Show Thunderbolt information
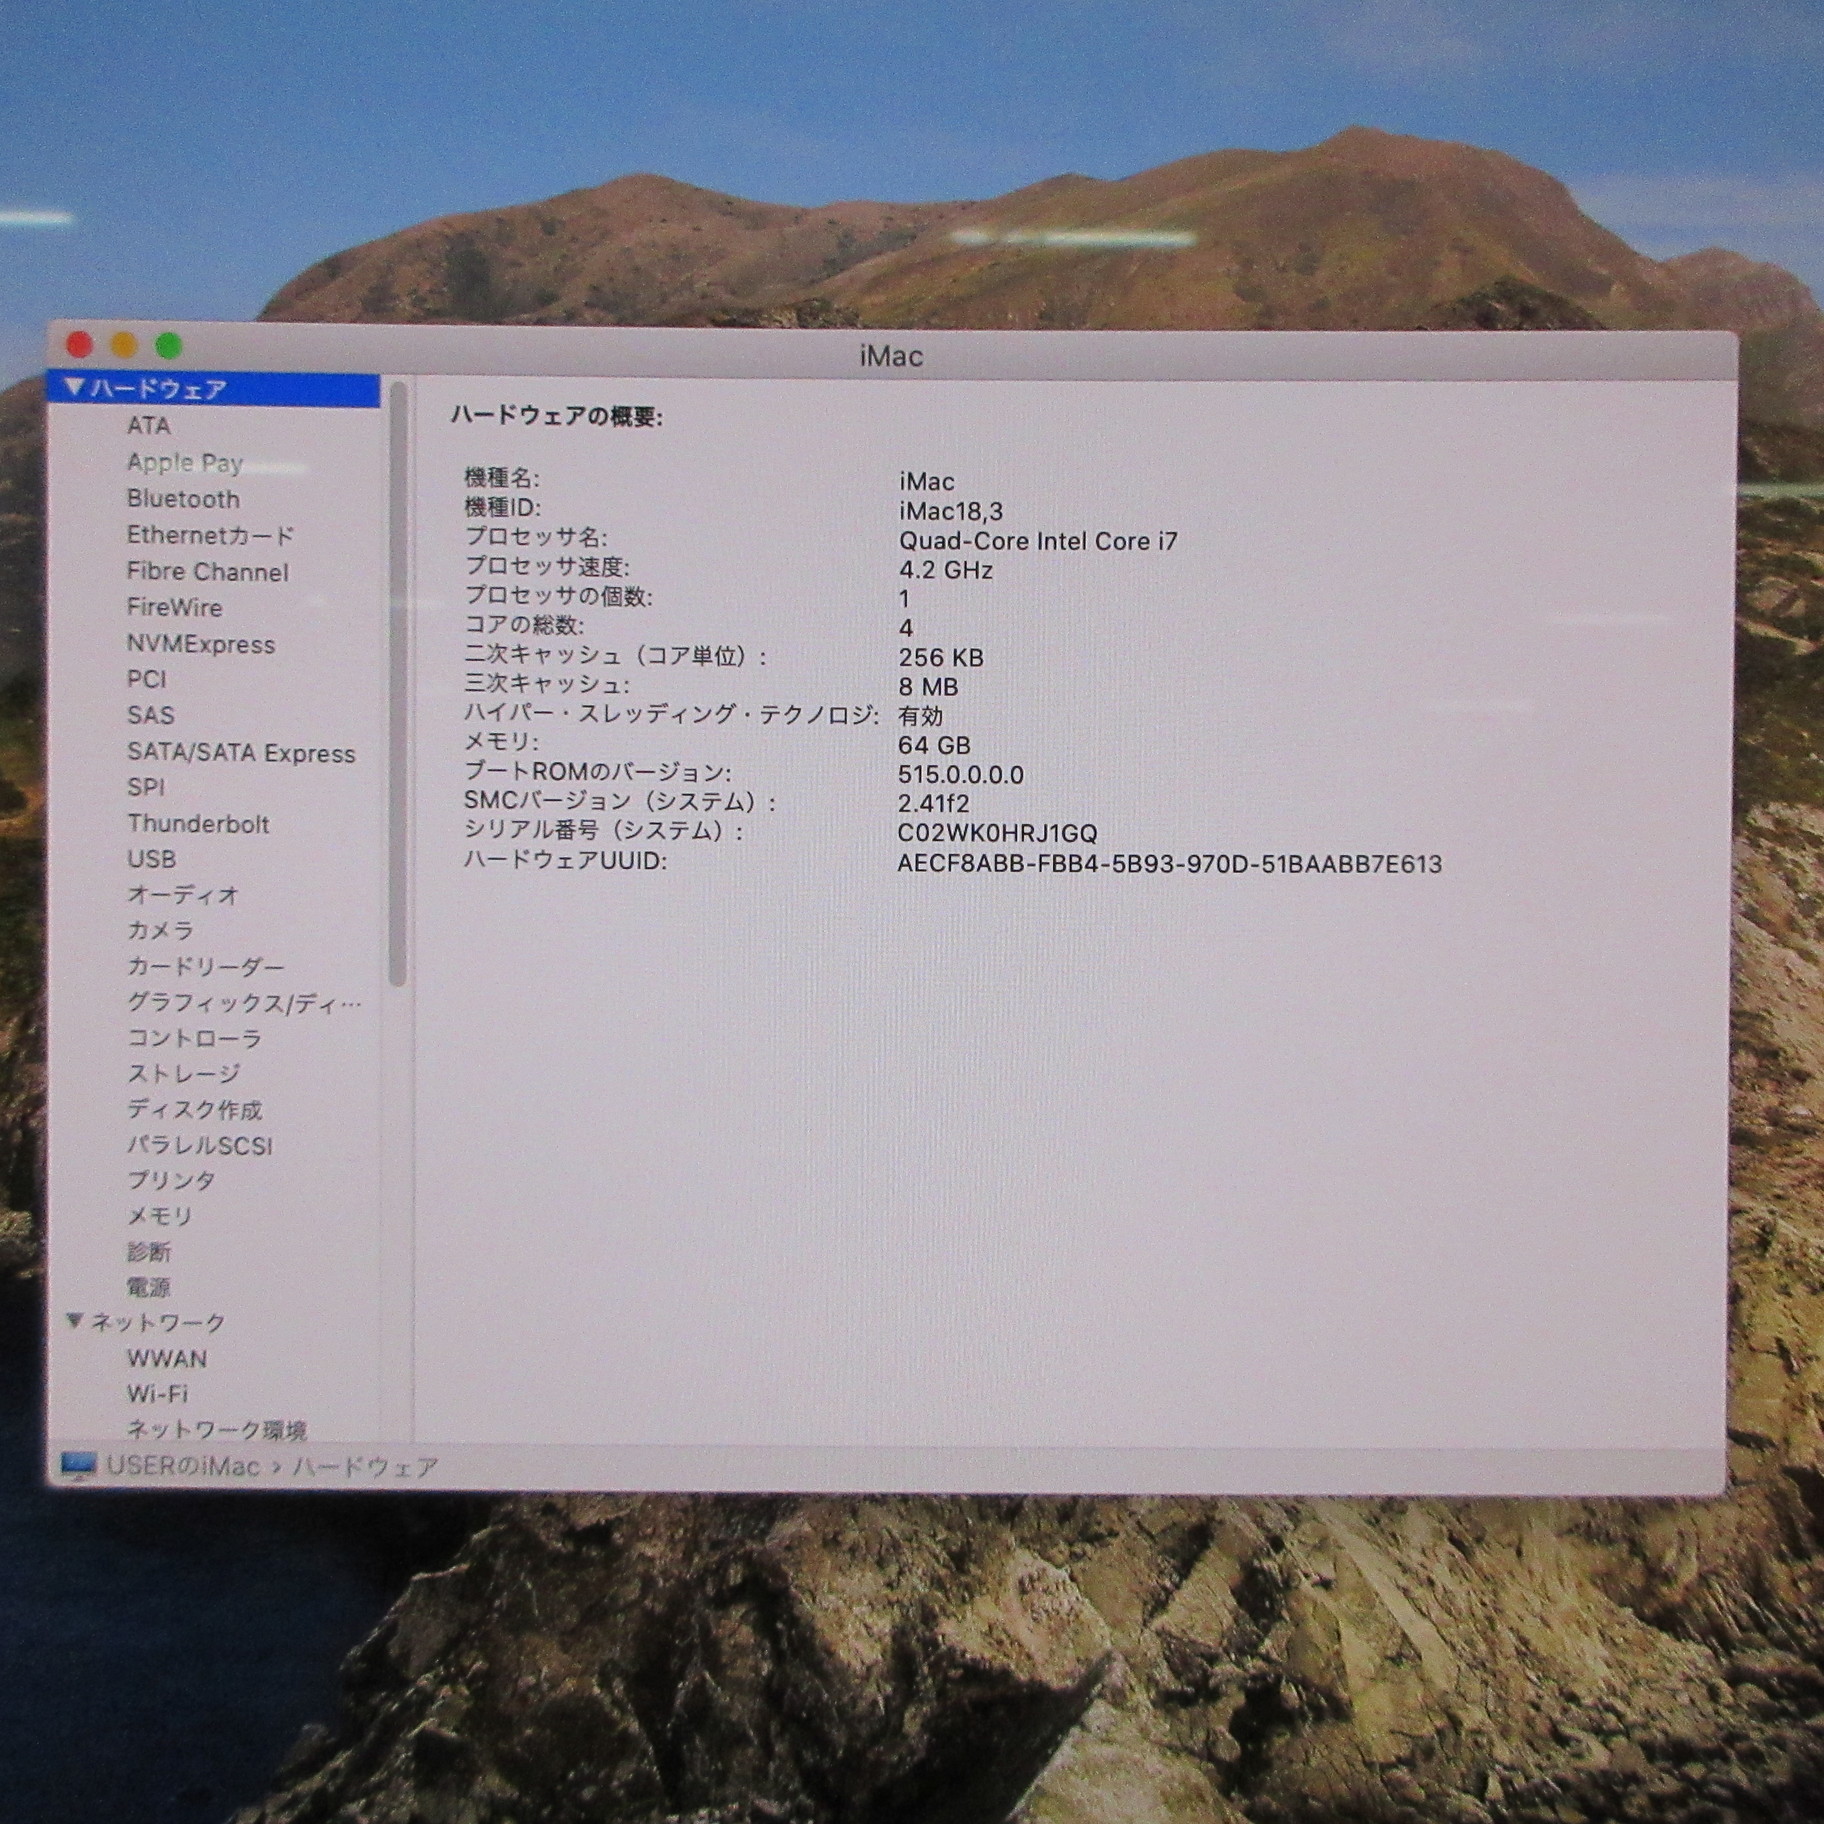1824x1824 pixels. point(198,823)
